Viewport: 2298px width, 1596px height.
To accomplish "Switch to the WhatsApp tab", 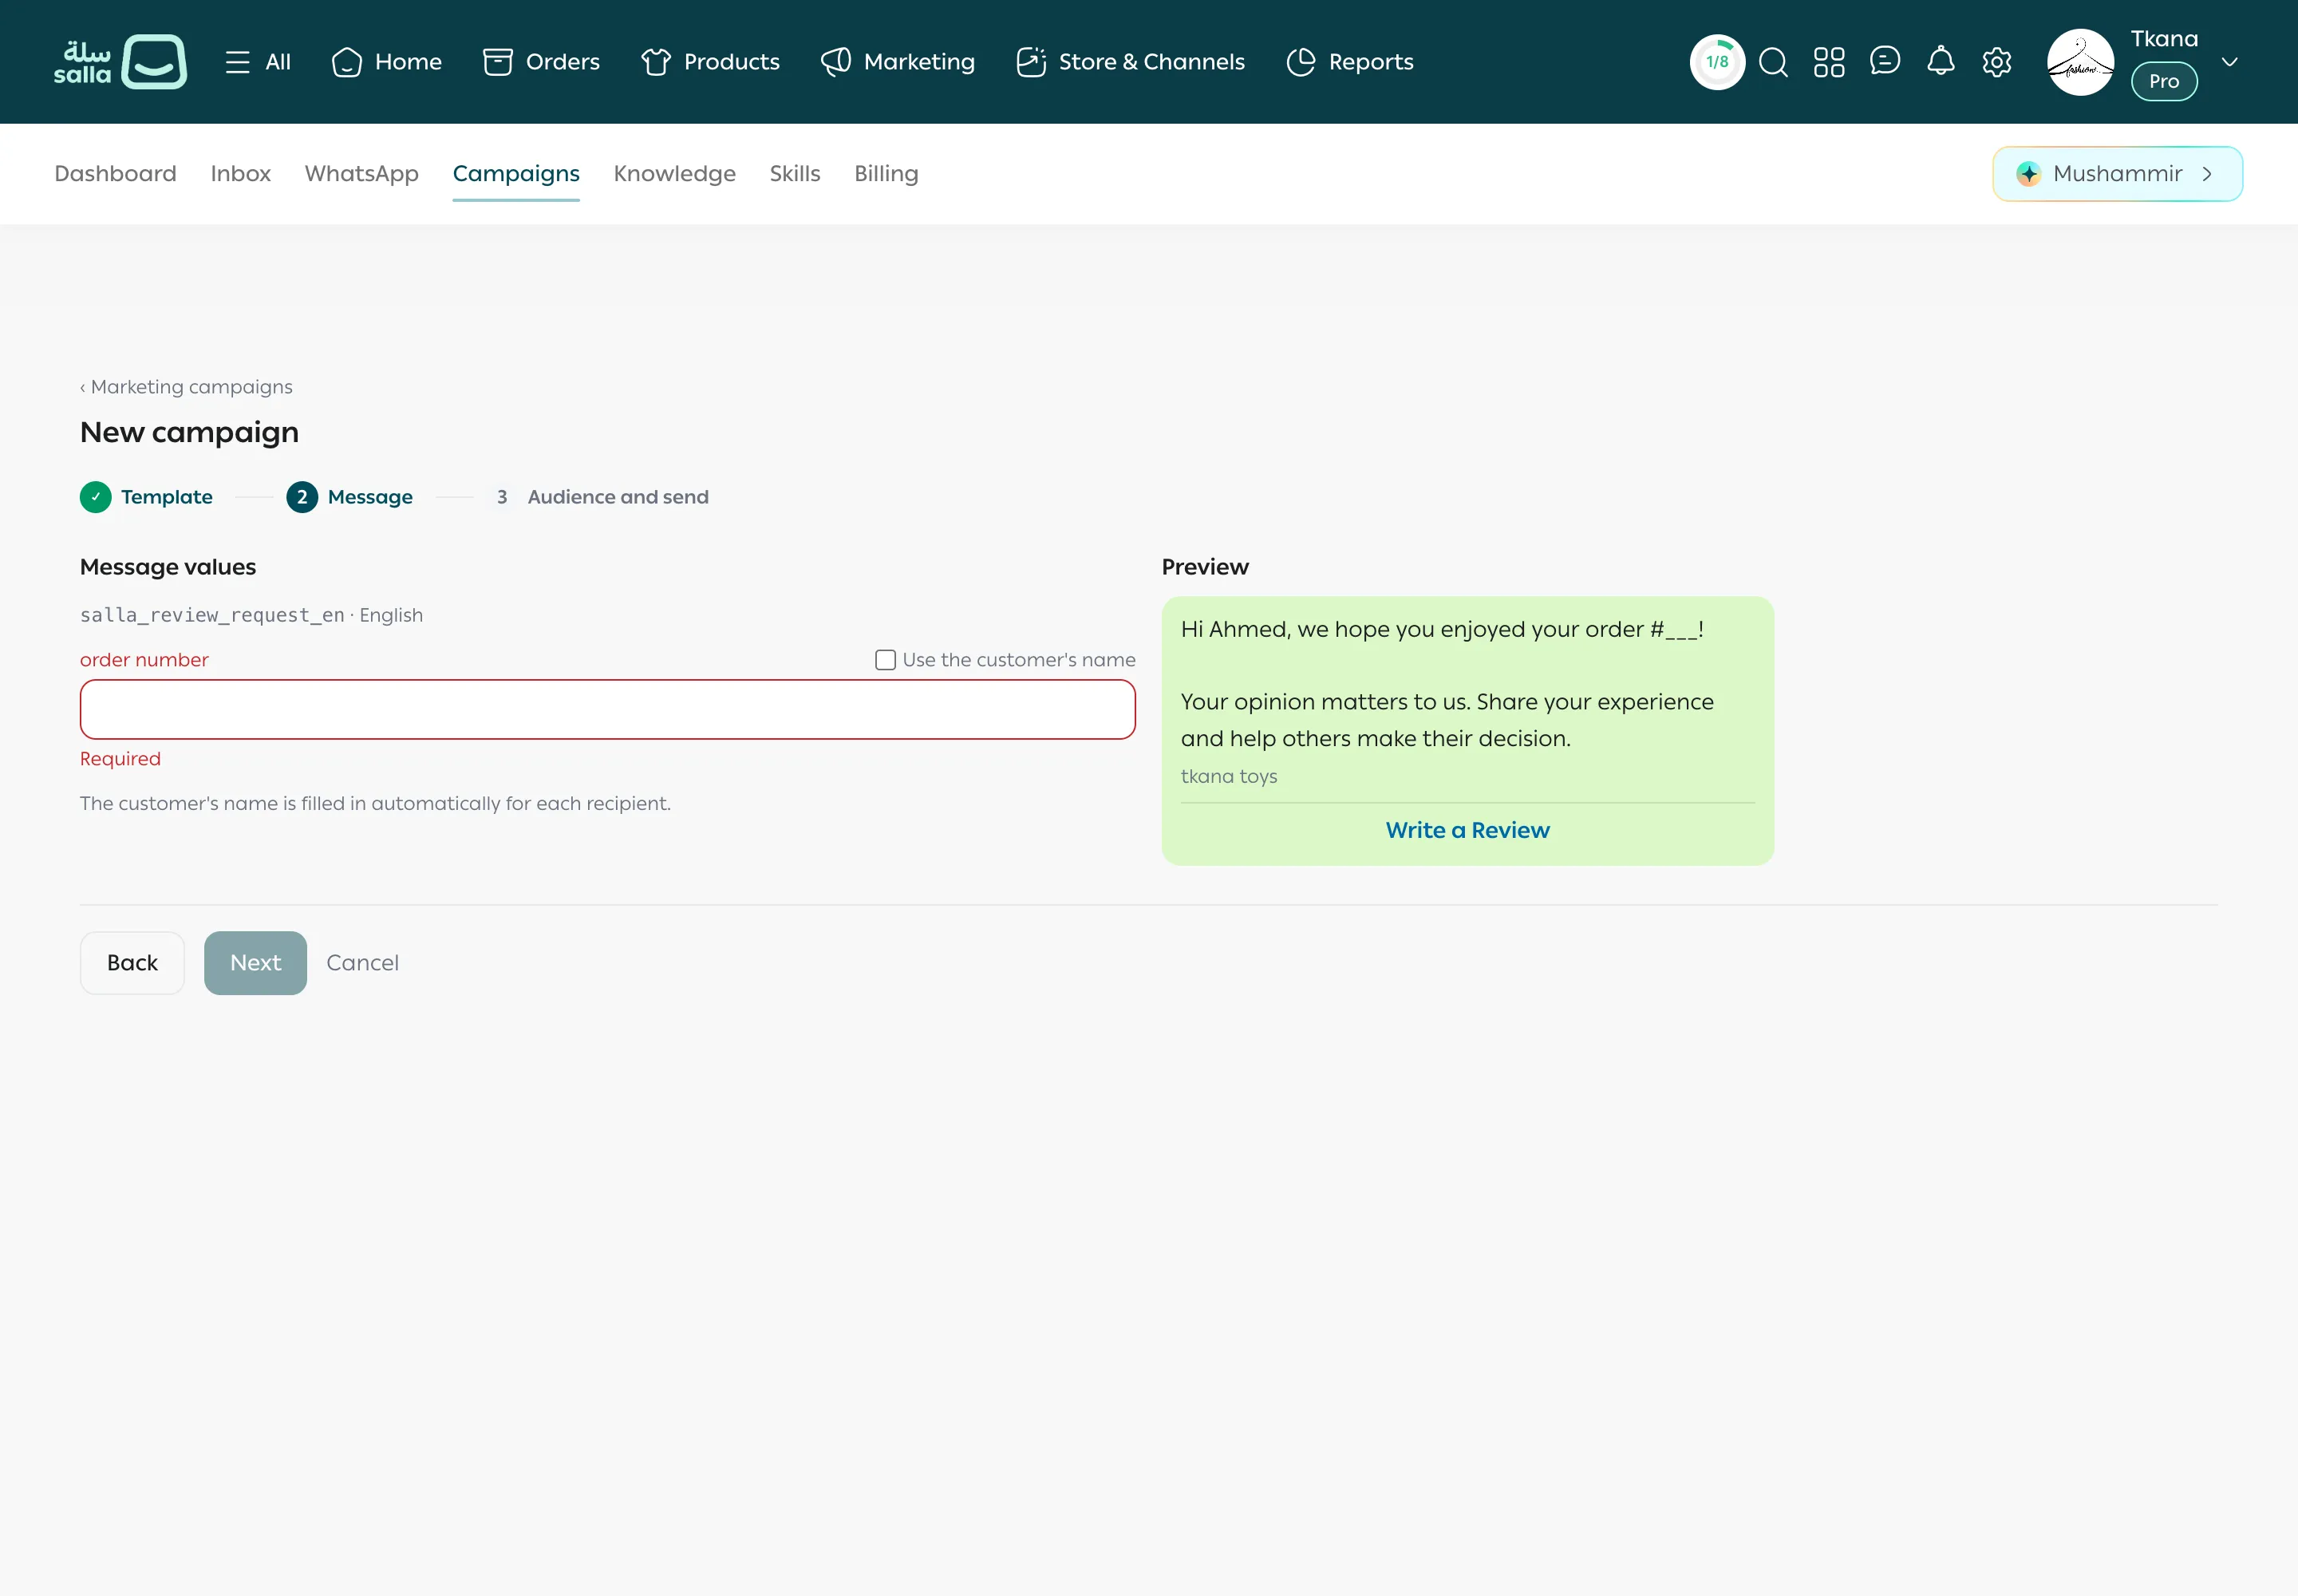I will (x=362, y=174).
